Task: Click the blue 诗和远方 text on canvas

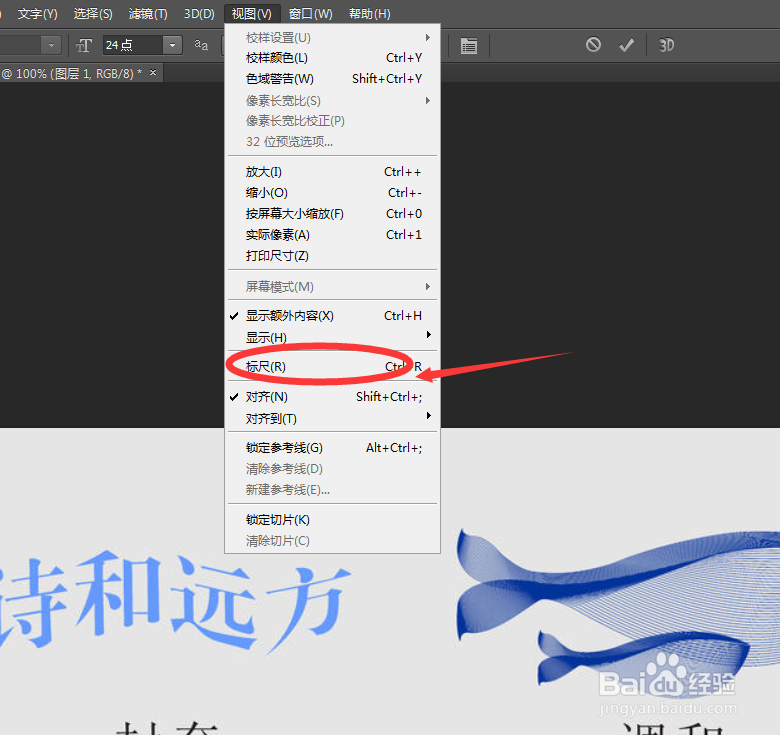Action: (x=174, y=602)
